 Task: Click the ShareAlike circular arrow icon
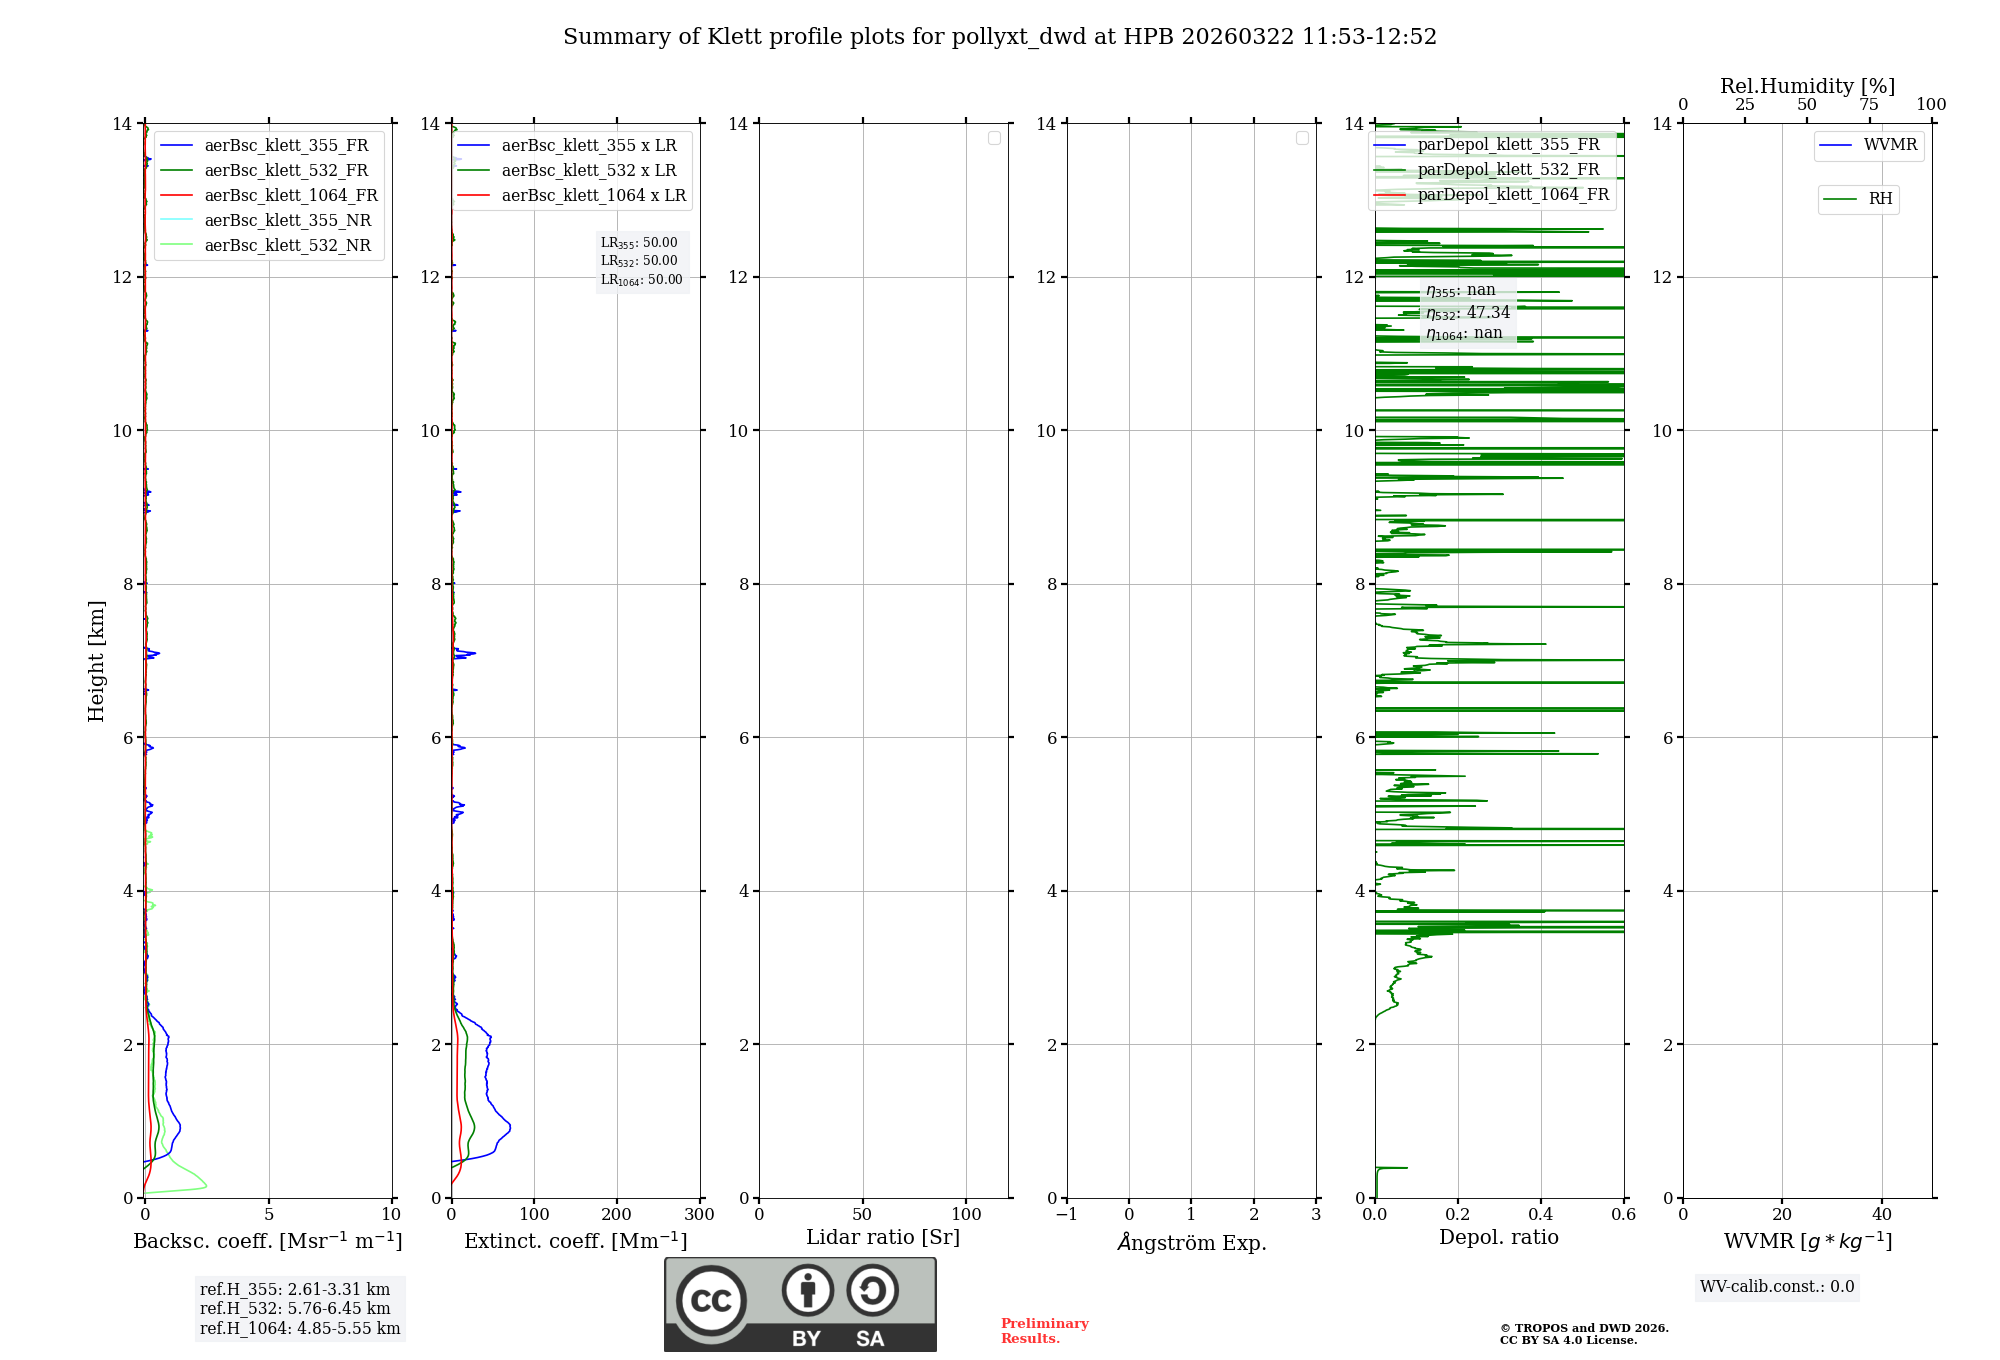point(872,1290)
